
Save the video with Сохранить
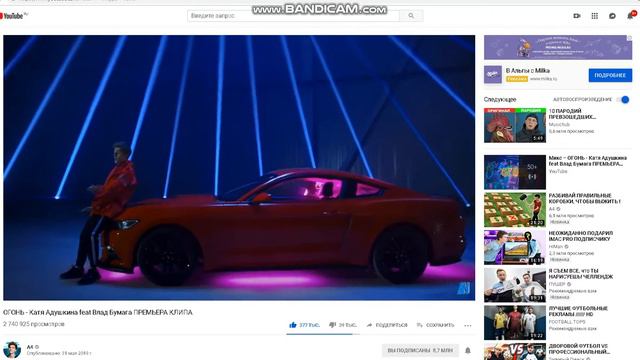pyautogui.click(x=436, y=325)
